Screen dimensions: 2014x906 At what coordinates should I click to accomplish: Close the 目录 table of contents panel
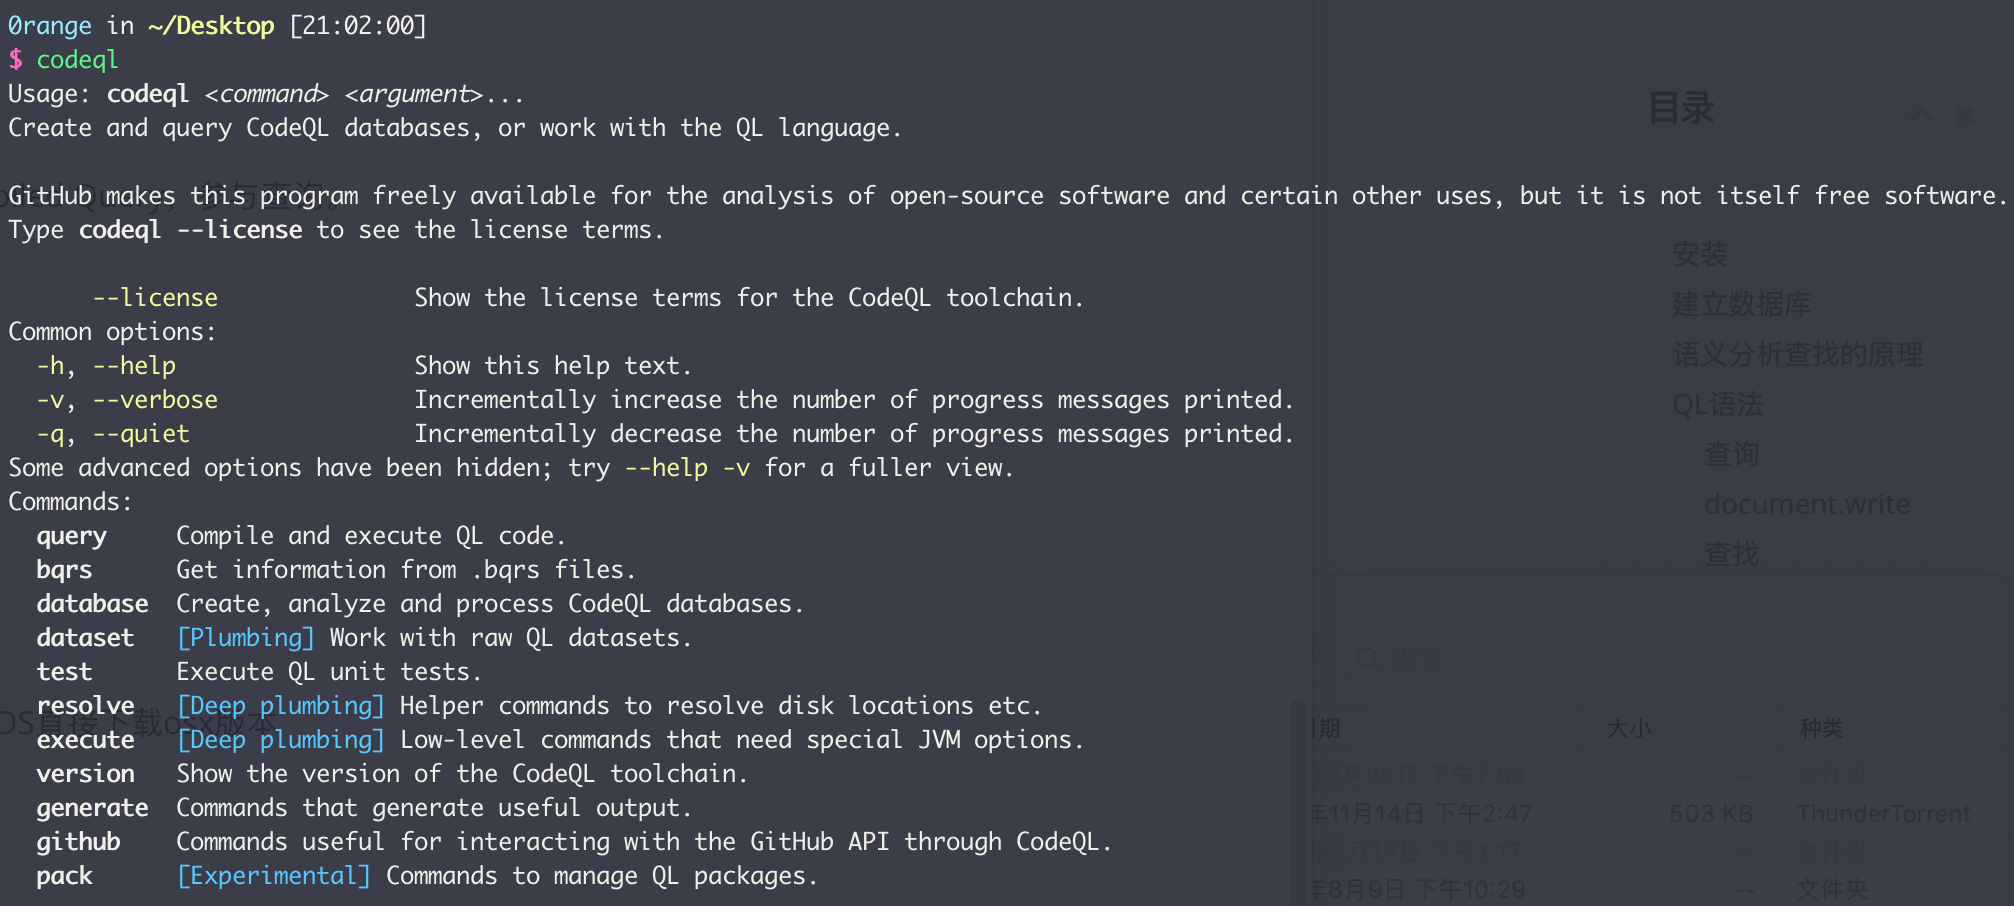tap(1965, 116)
